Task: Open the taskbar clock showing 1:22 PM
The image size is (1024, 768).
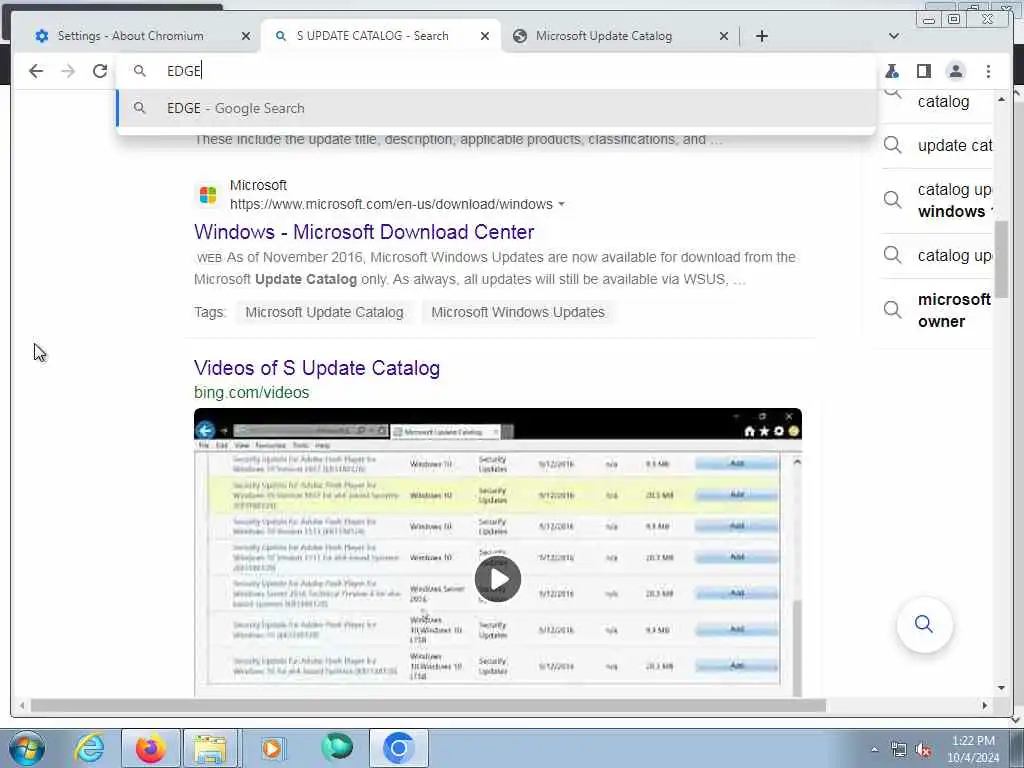Action: tap(973, 749)
